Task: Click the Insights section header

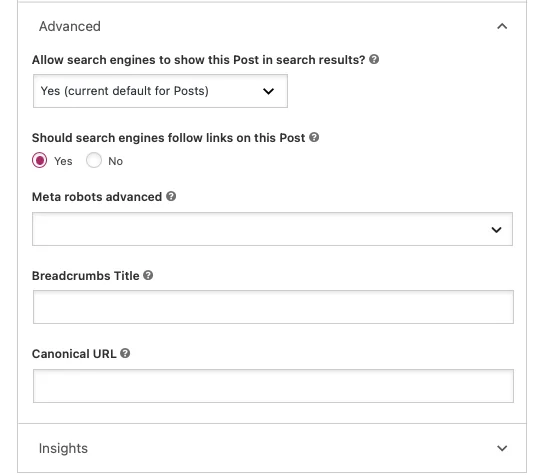Action: click(272, 448)
